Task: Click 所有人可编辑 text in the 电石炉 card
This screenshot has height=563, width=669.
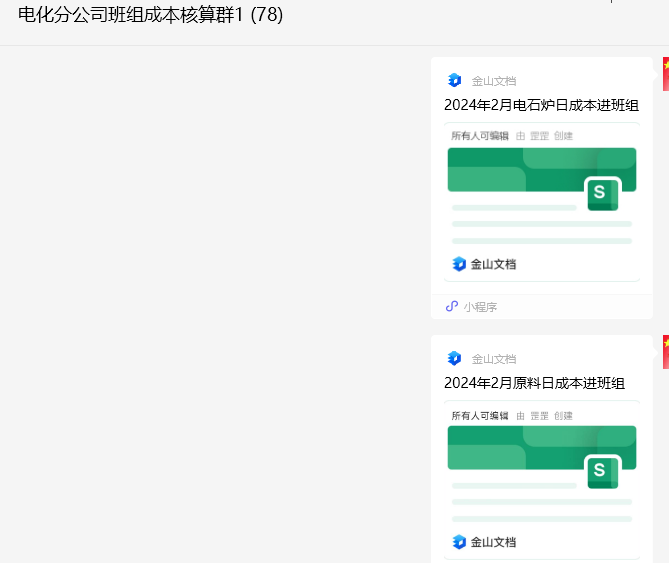Action: click(x=480, y=136)
